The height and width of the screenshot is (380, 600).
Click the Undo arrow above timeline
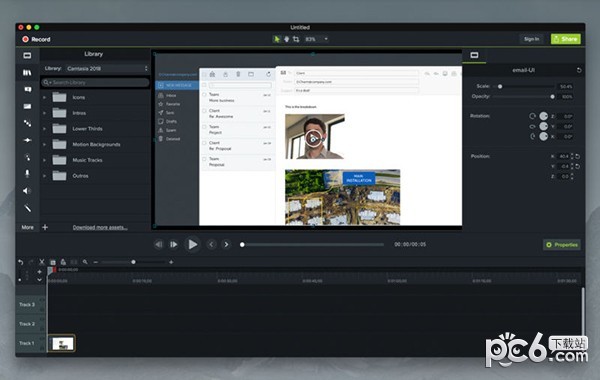(x=21, y=262)
